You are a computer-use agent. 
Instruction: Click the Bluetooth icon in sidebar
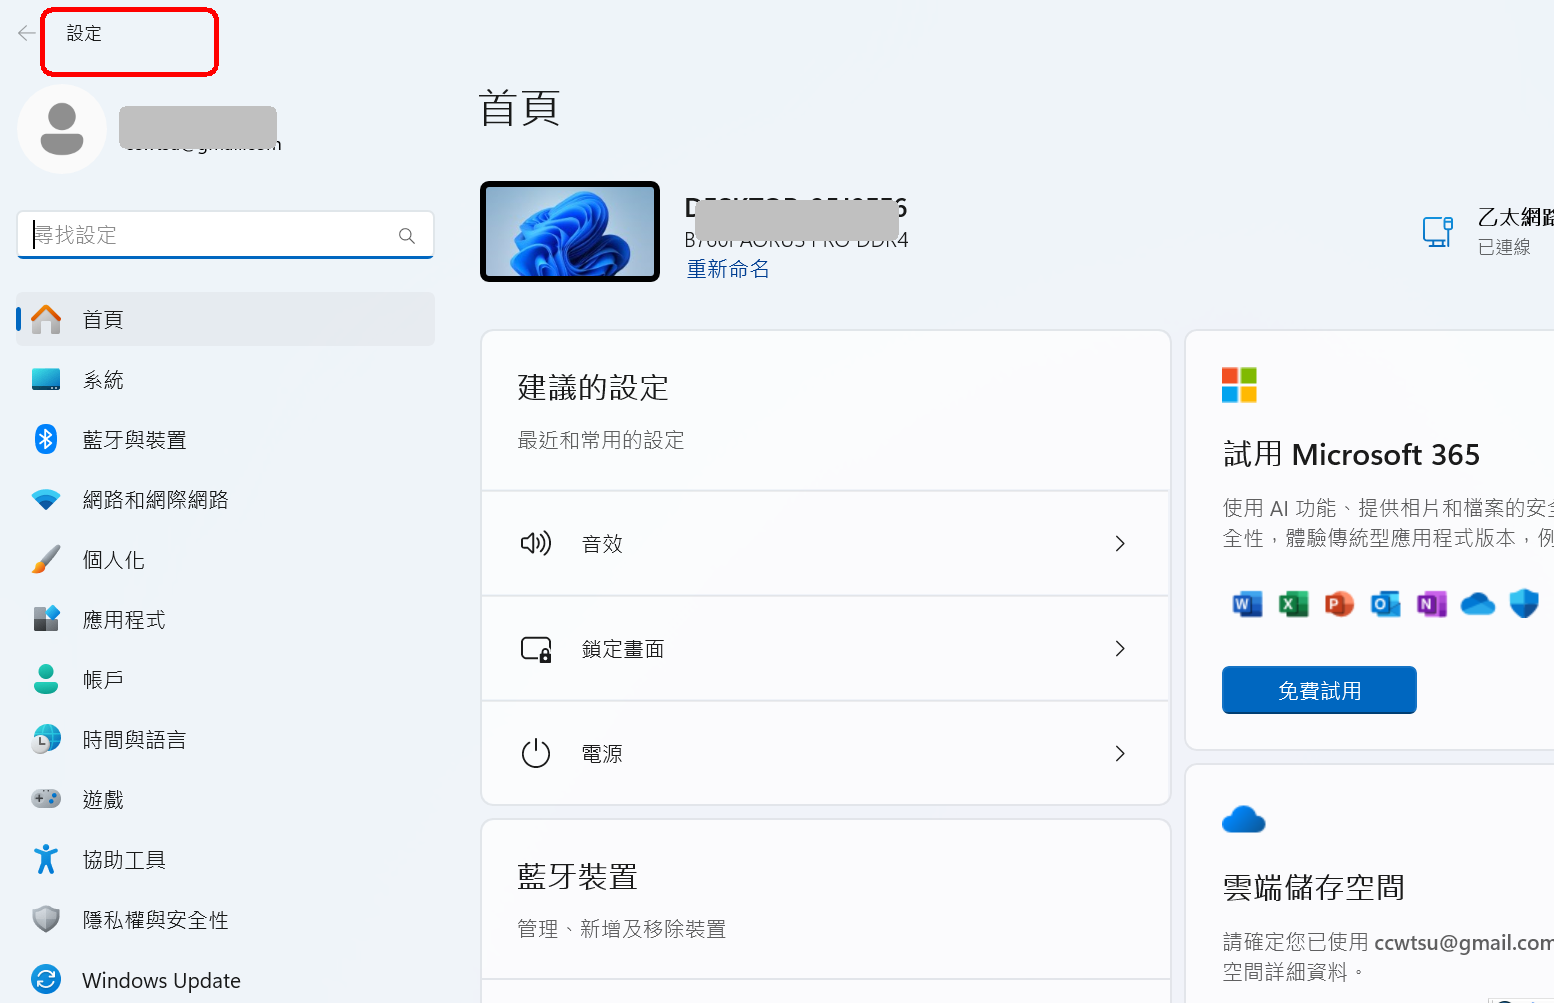[46, 439]
